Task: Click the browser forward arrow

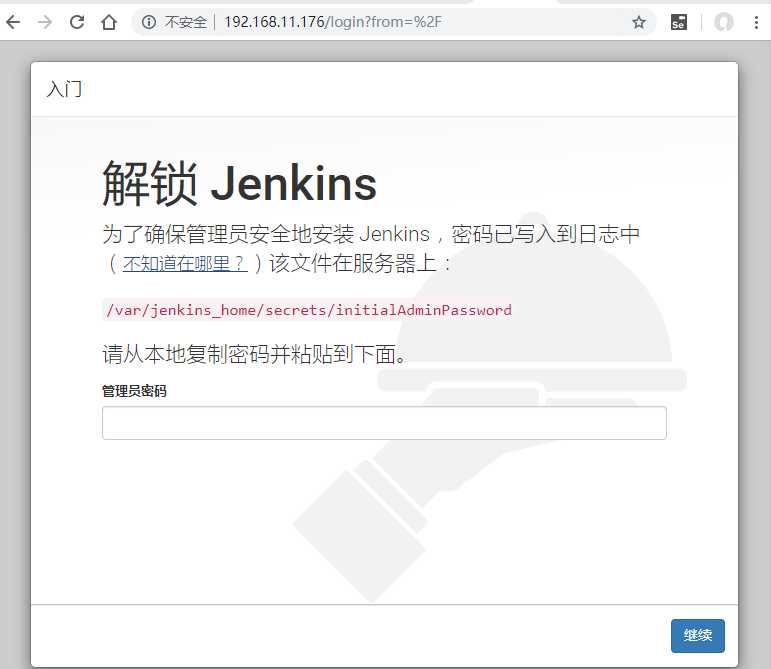Action: click(x=45, y=22)
